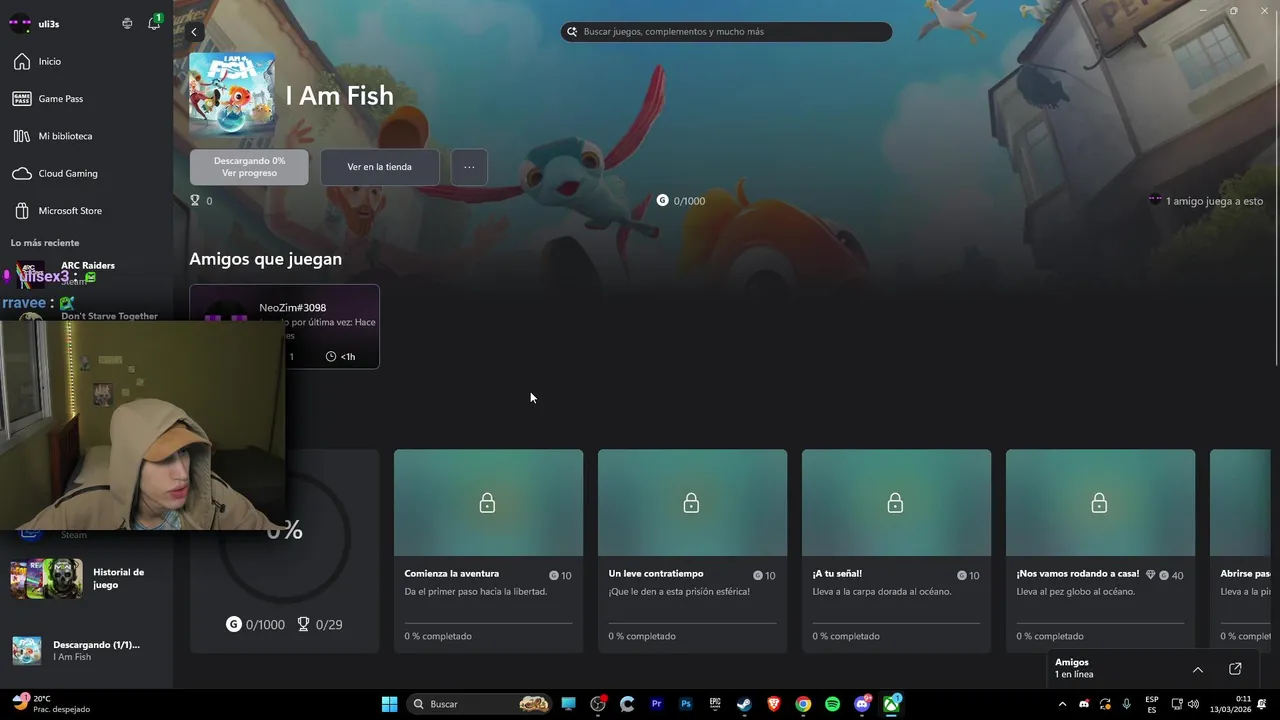Open '¡A tu señal!' achievement card
Viewport: 1280px width, 720px height.
(896, 551)
